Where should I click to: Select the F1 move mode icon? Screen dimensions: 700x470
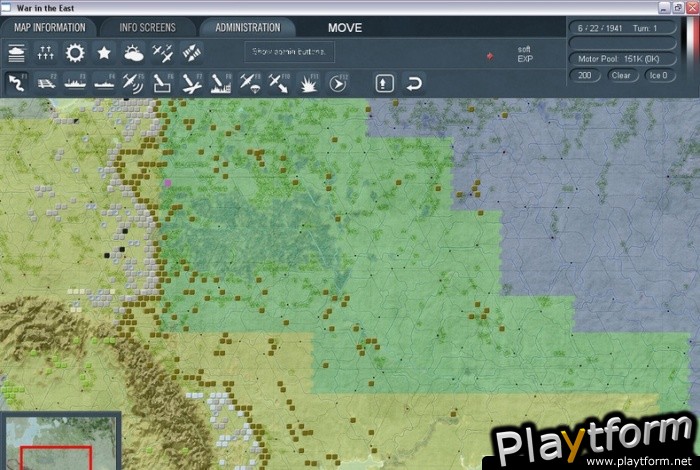(17, 83)
